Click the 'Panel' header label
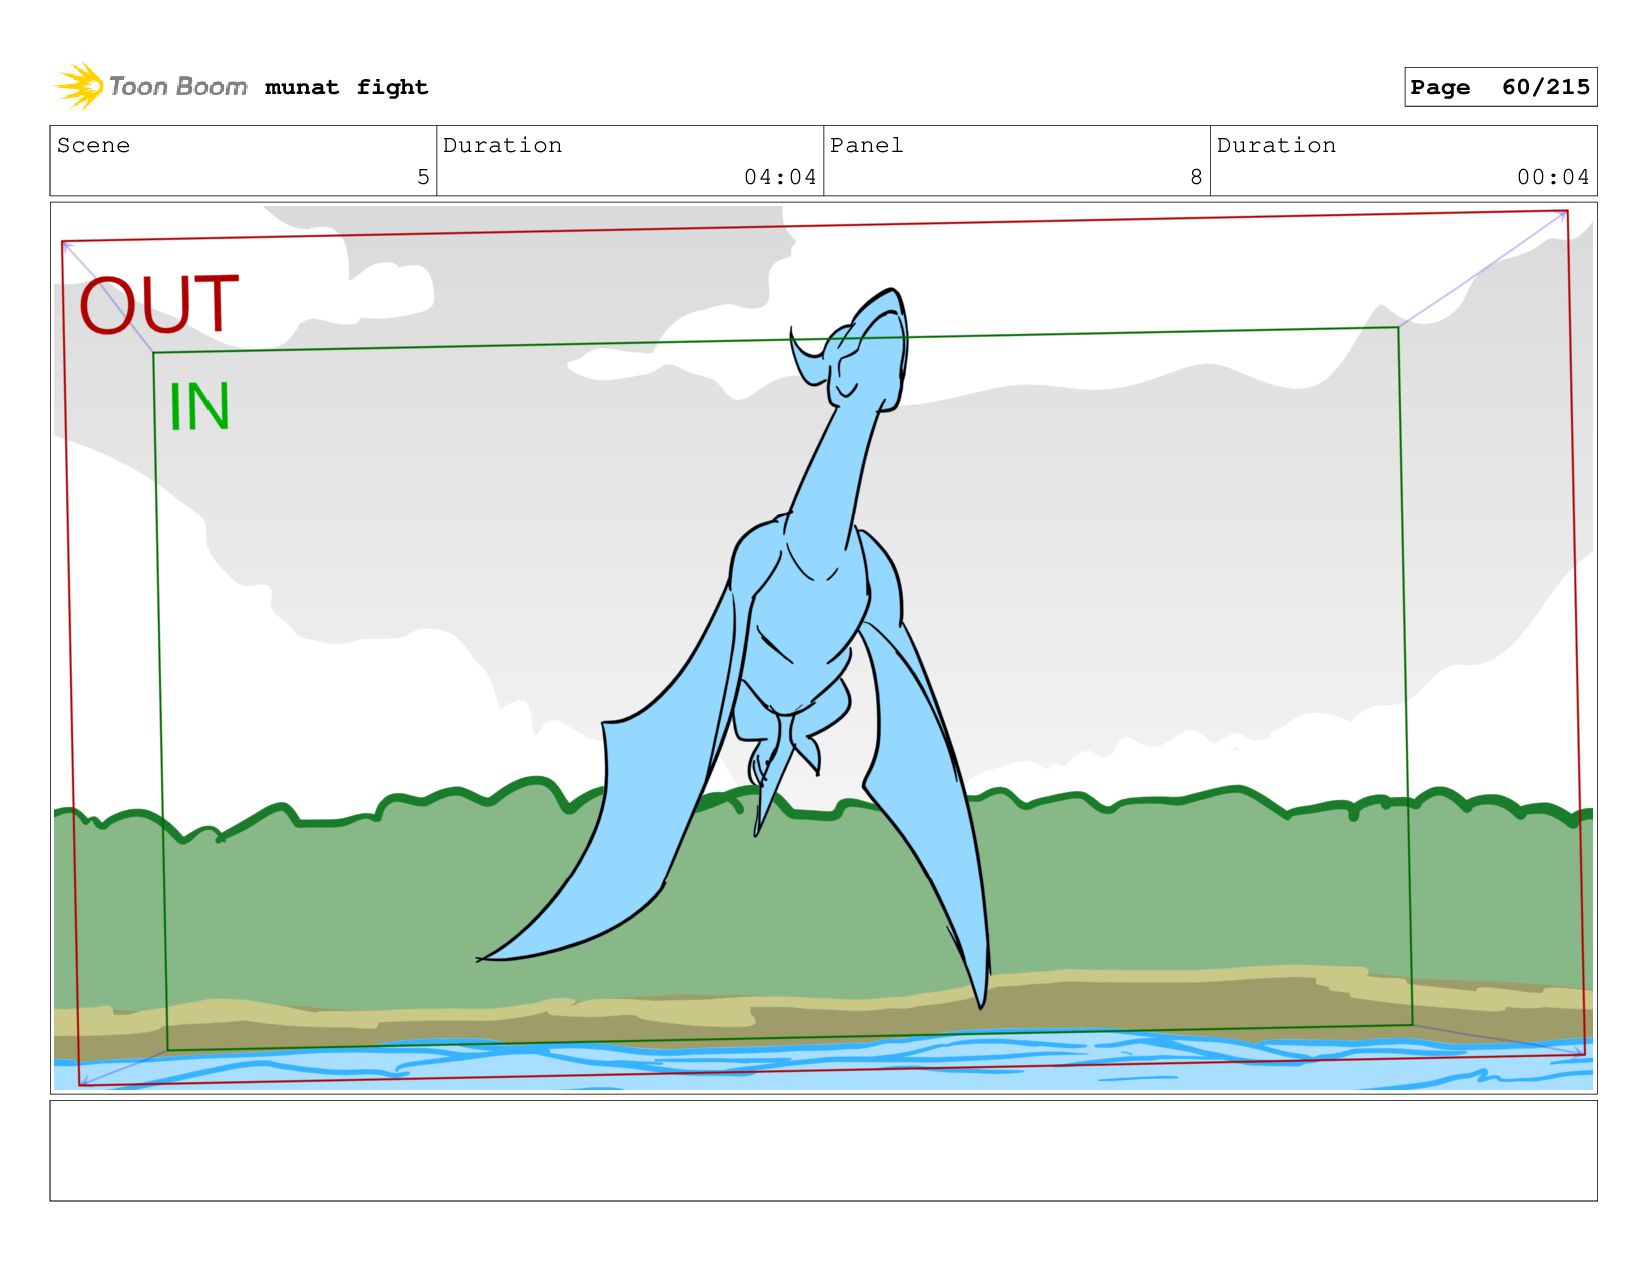Image resolution: width=1648 pixels, height=1276 pixels. (x=866, y=145)
